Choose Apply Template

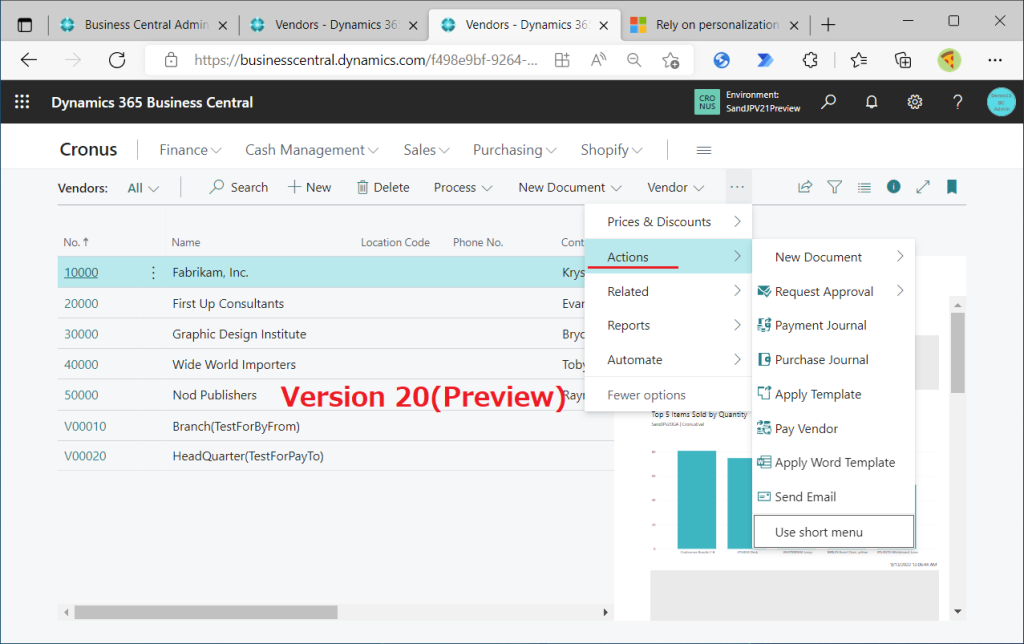[833, 394]
